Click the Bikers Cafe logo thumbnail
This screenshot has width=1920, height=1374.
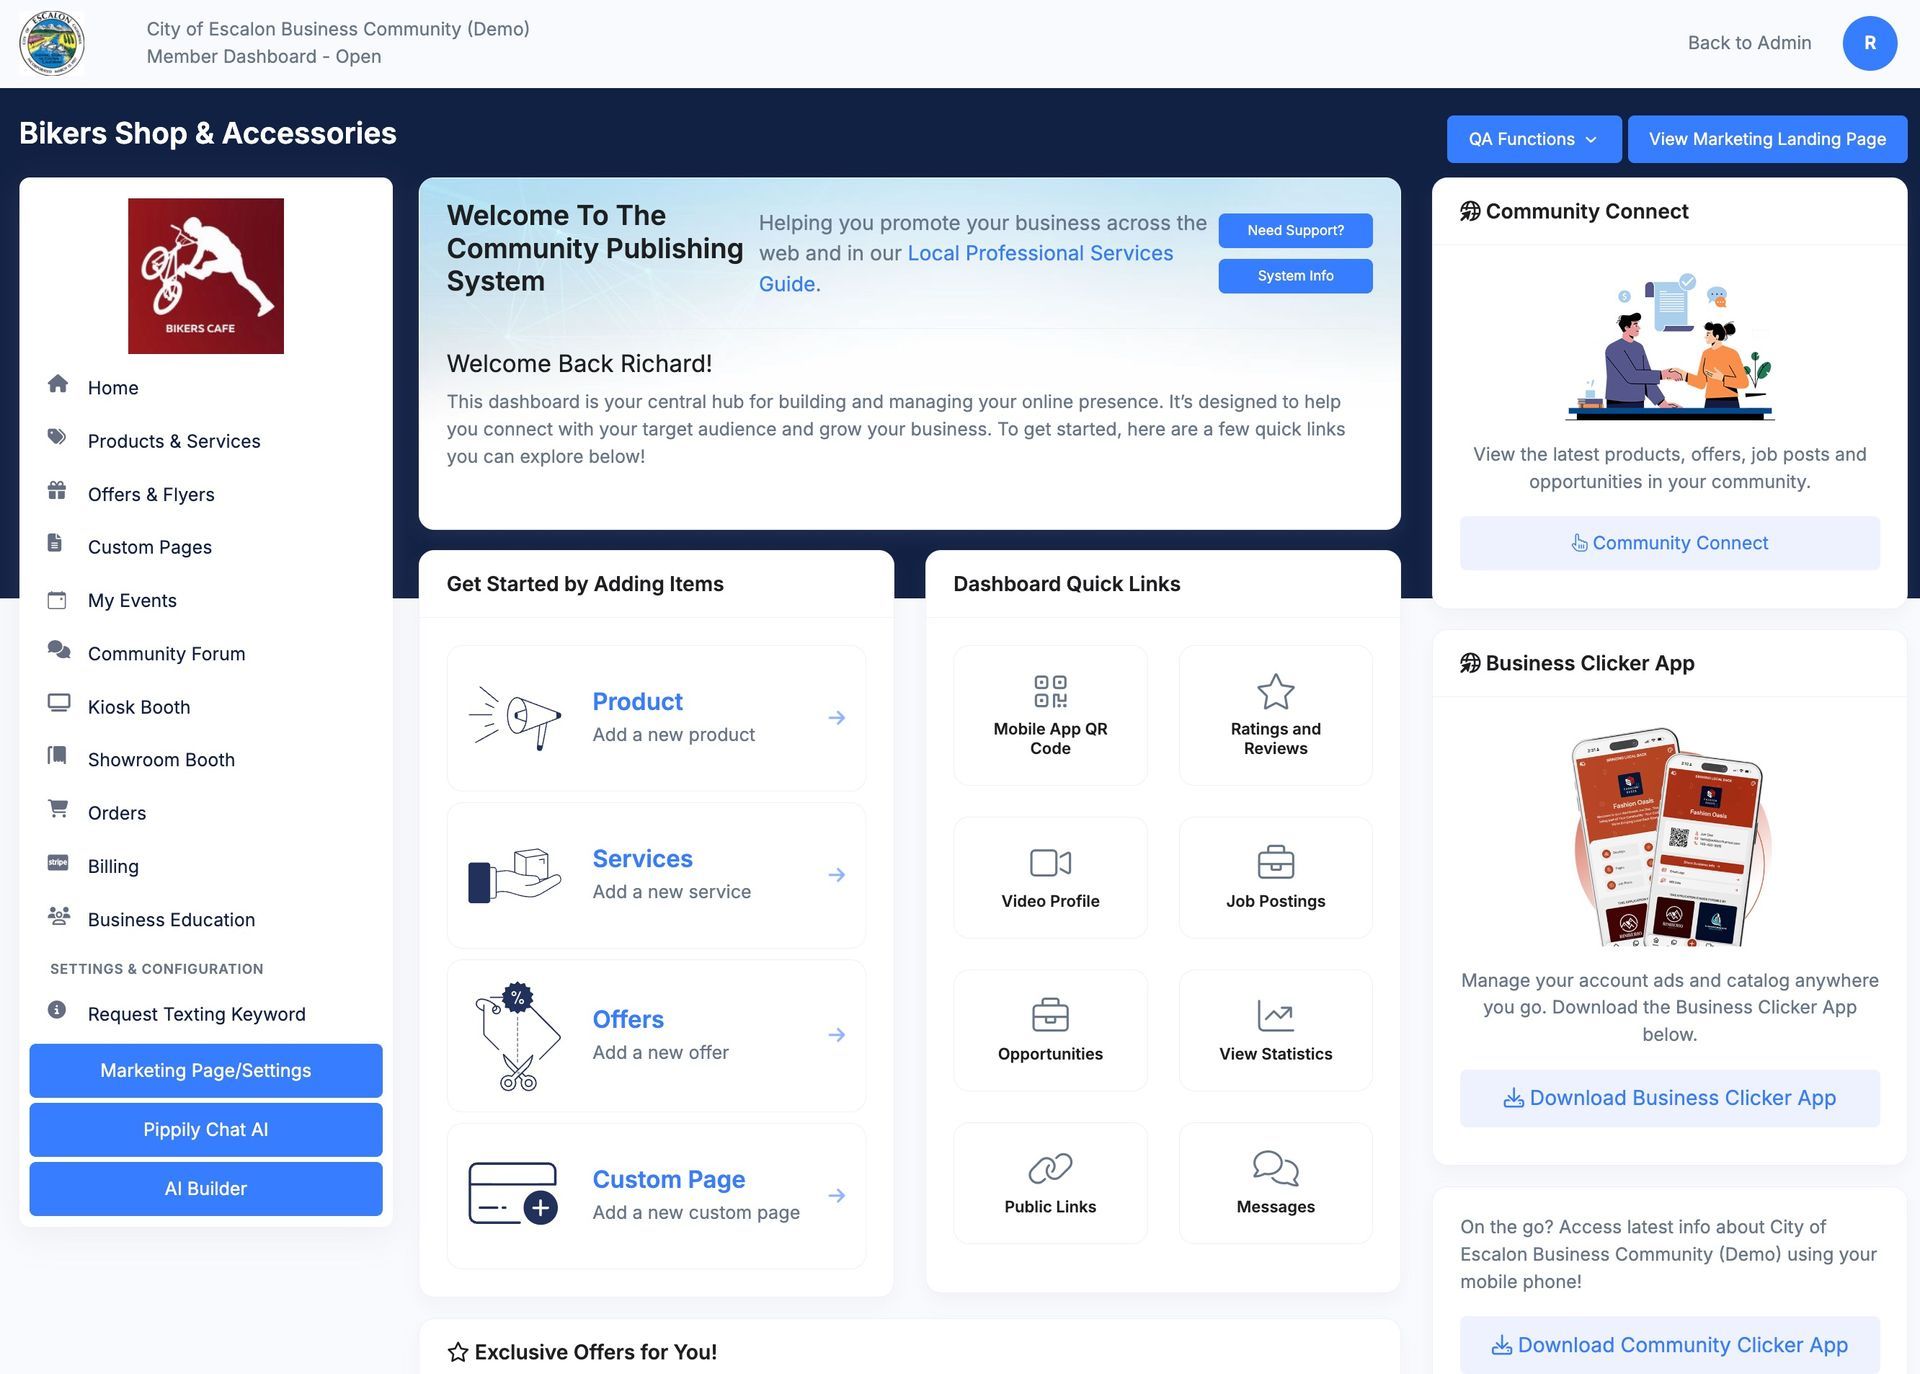(206, 276)
